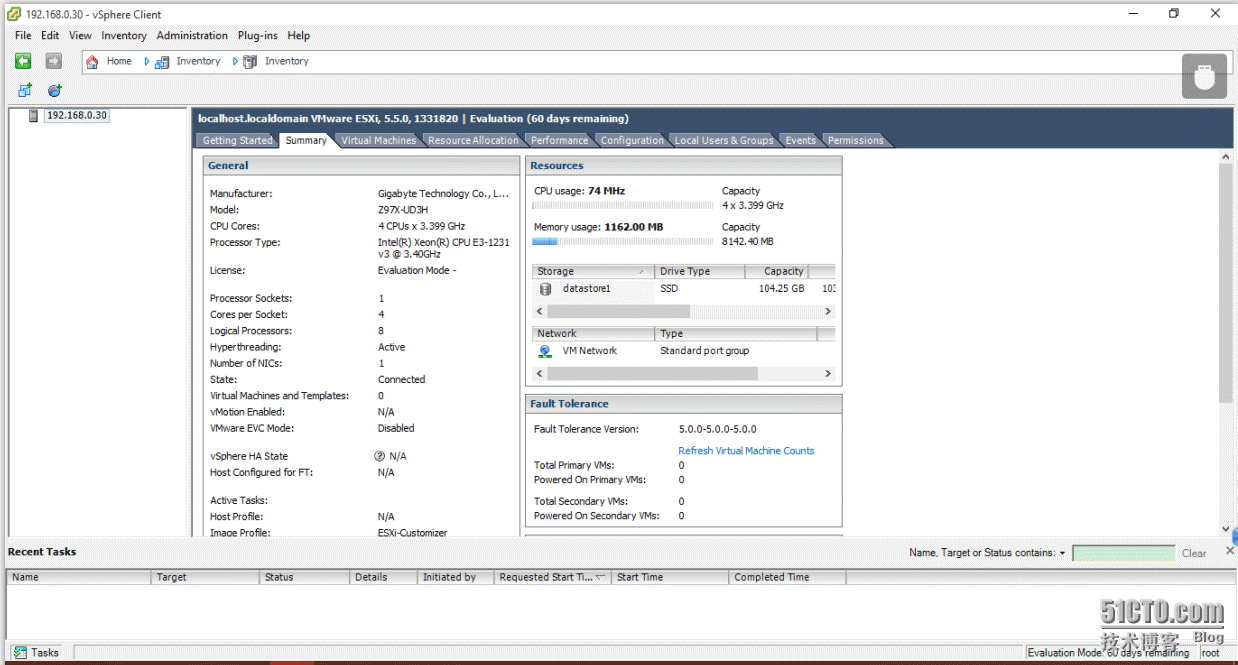This screenshot has height=665, width=1238.
Task: Click the Tasks icon in status bar
Action: [x=20, y=652]
